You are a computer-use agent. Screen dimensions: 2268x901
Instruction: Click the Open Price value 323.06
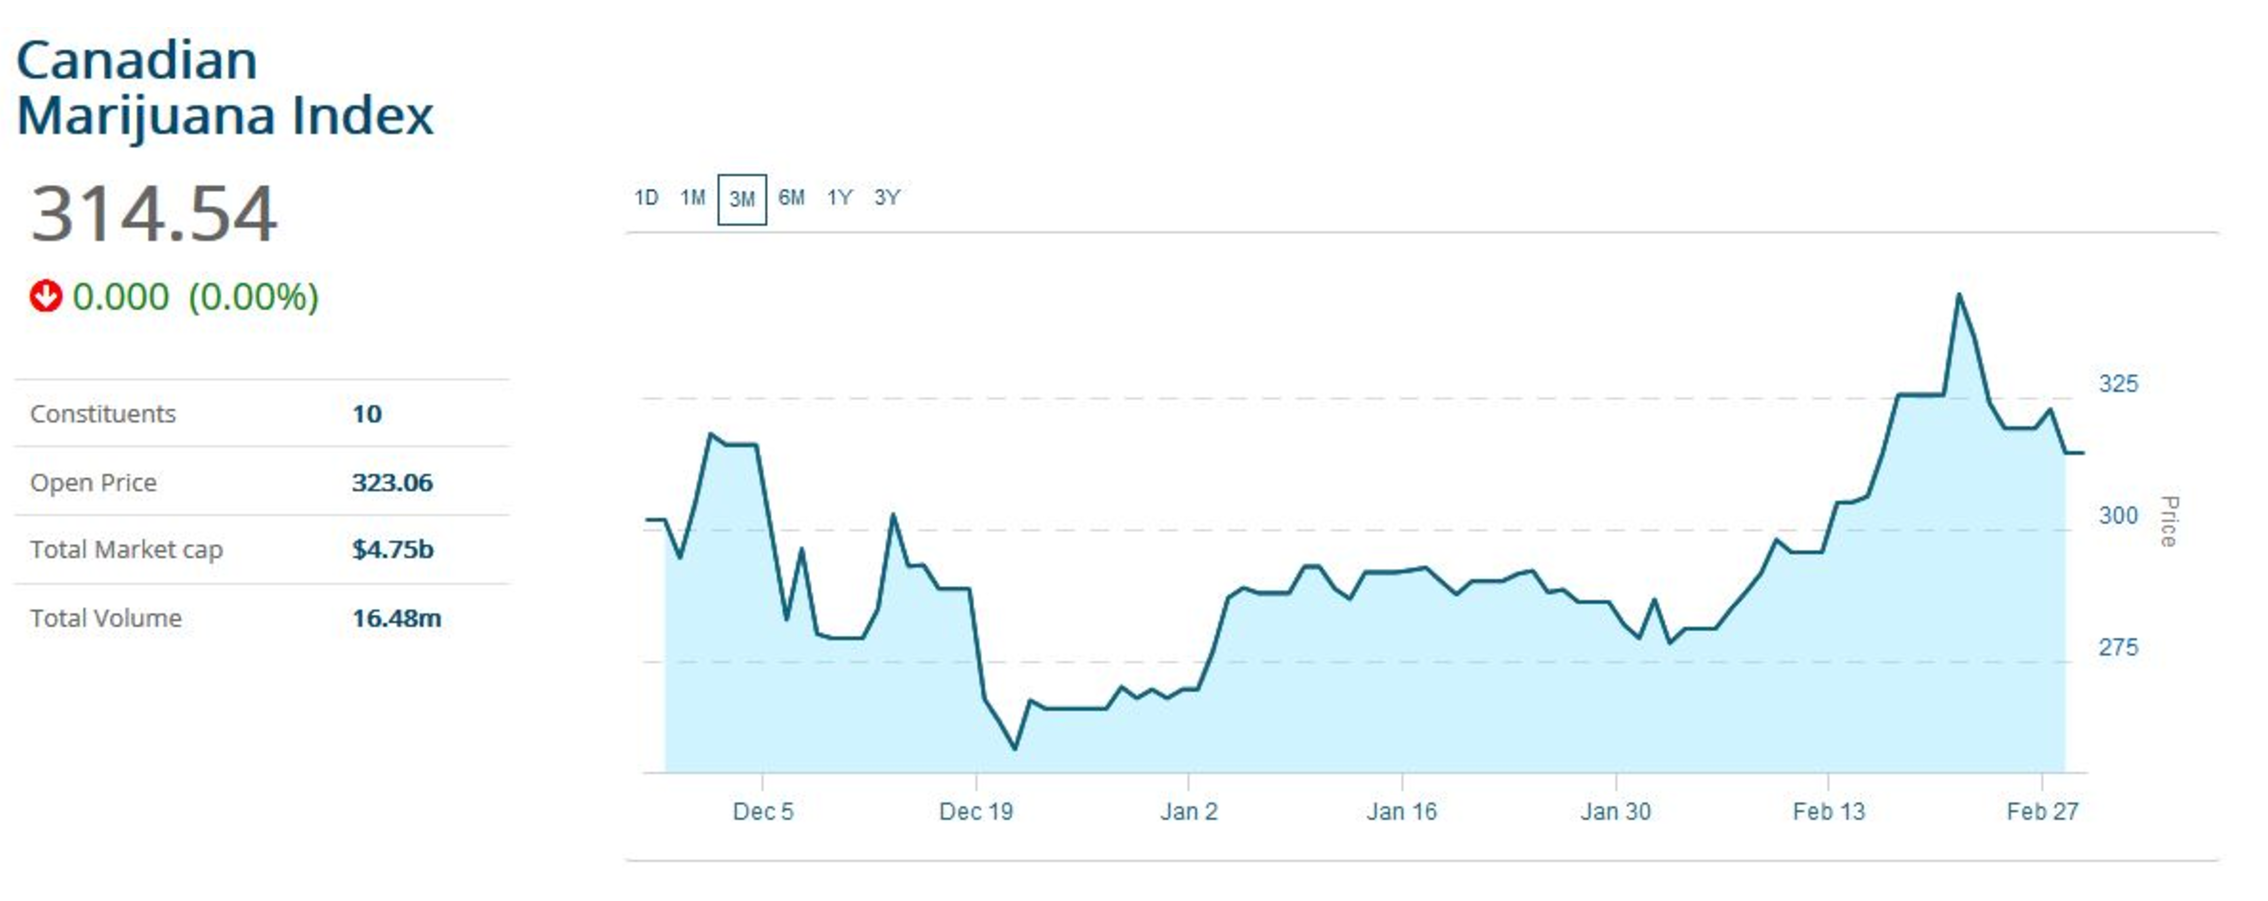pyautogui.click(x=392, y=483)
